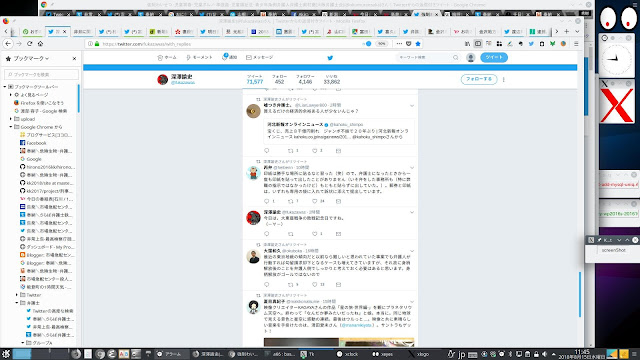Click the ブックマークを検索 search field
This screenshot has width=640, height=360.
pos(41,75)
